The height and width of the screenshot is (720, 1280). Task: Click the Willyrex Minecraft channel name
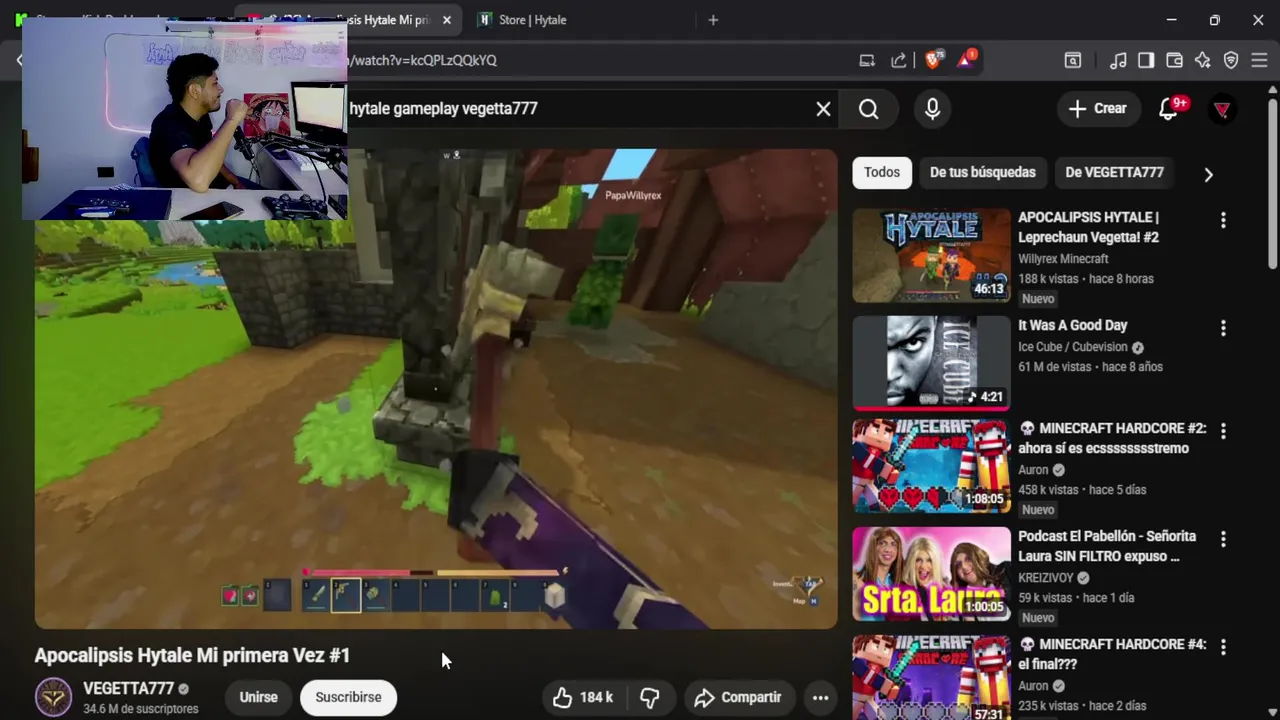pos(1063,259)
